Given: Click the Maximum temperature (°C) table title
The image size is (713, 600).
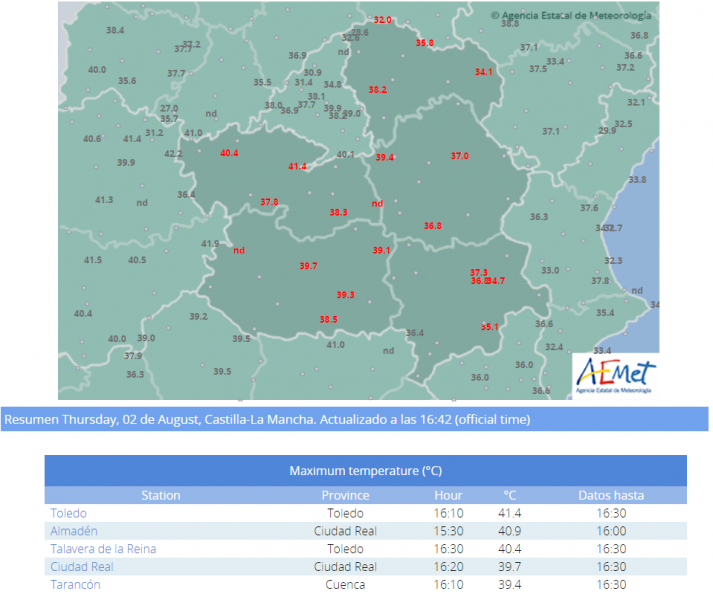Looking at the screenshot, I should click(x=366, y=470).
